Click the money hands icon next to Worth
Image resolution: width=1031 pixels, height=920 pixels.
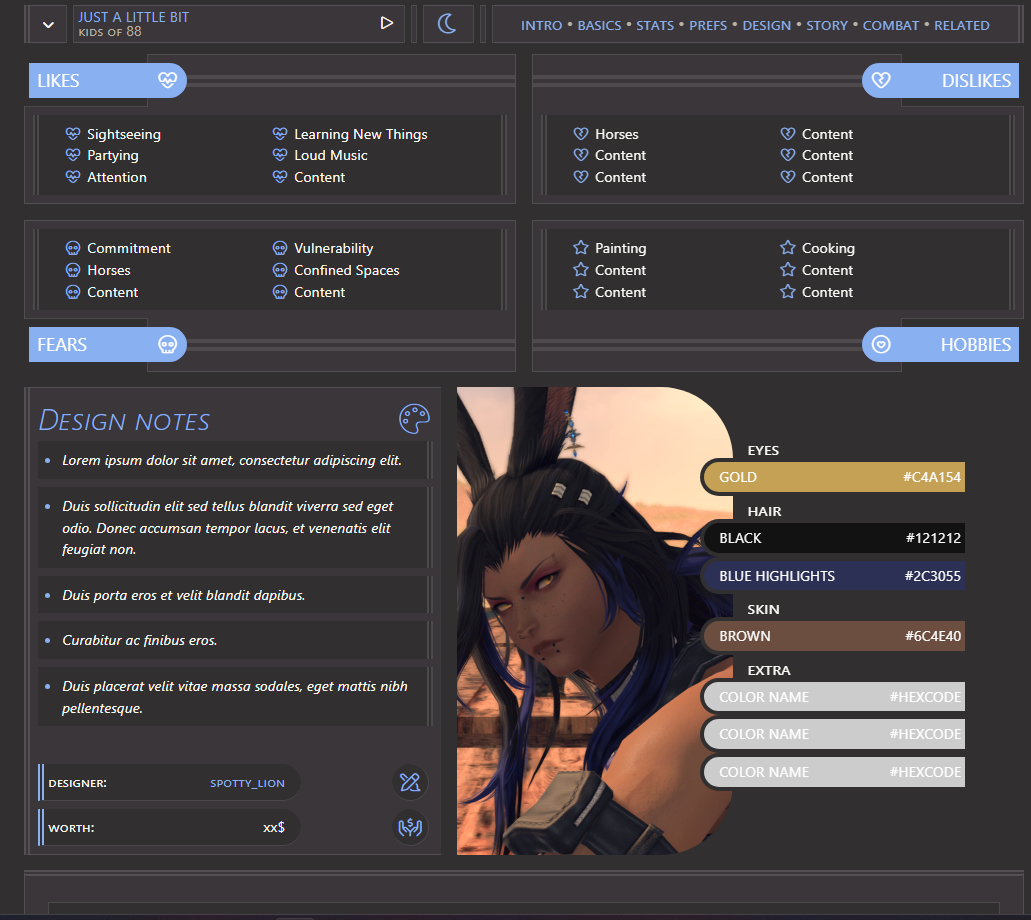[409, 828]
